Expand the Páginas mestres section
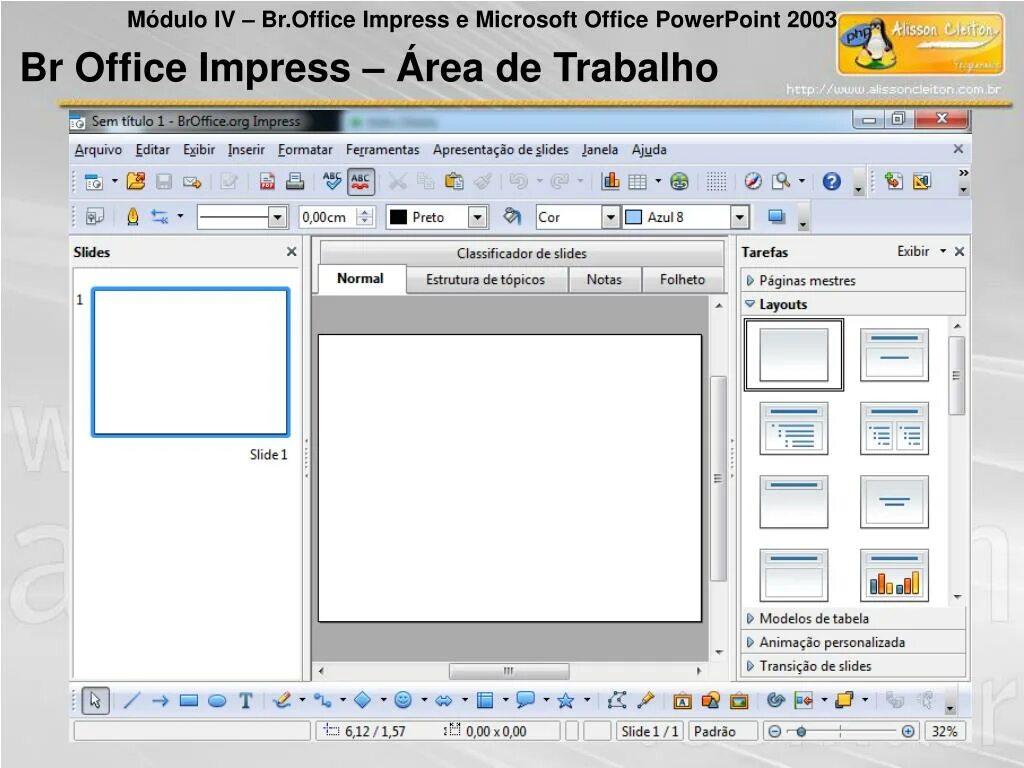1024x768 pixels. [x=853, y=281]
